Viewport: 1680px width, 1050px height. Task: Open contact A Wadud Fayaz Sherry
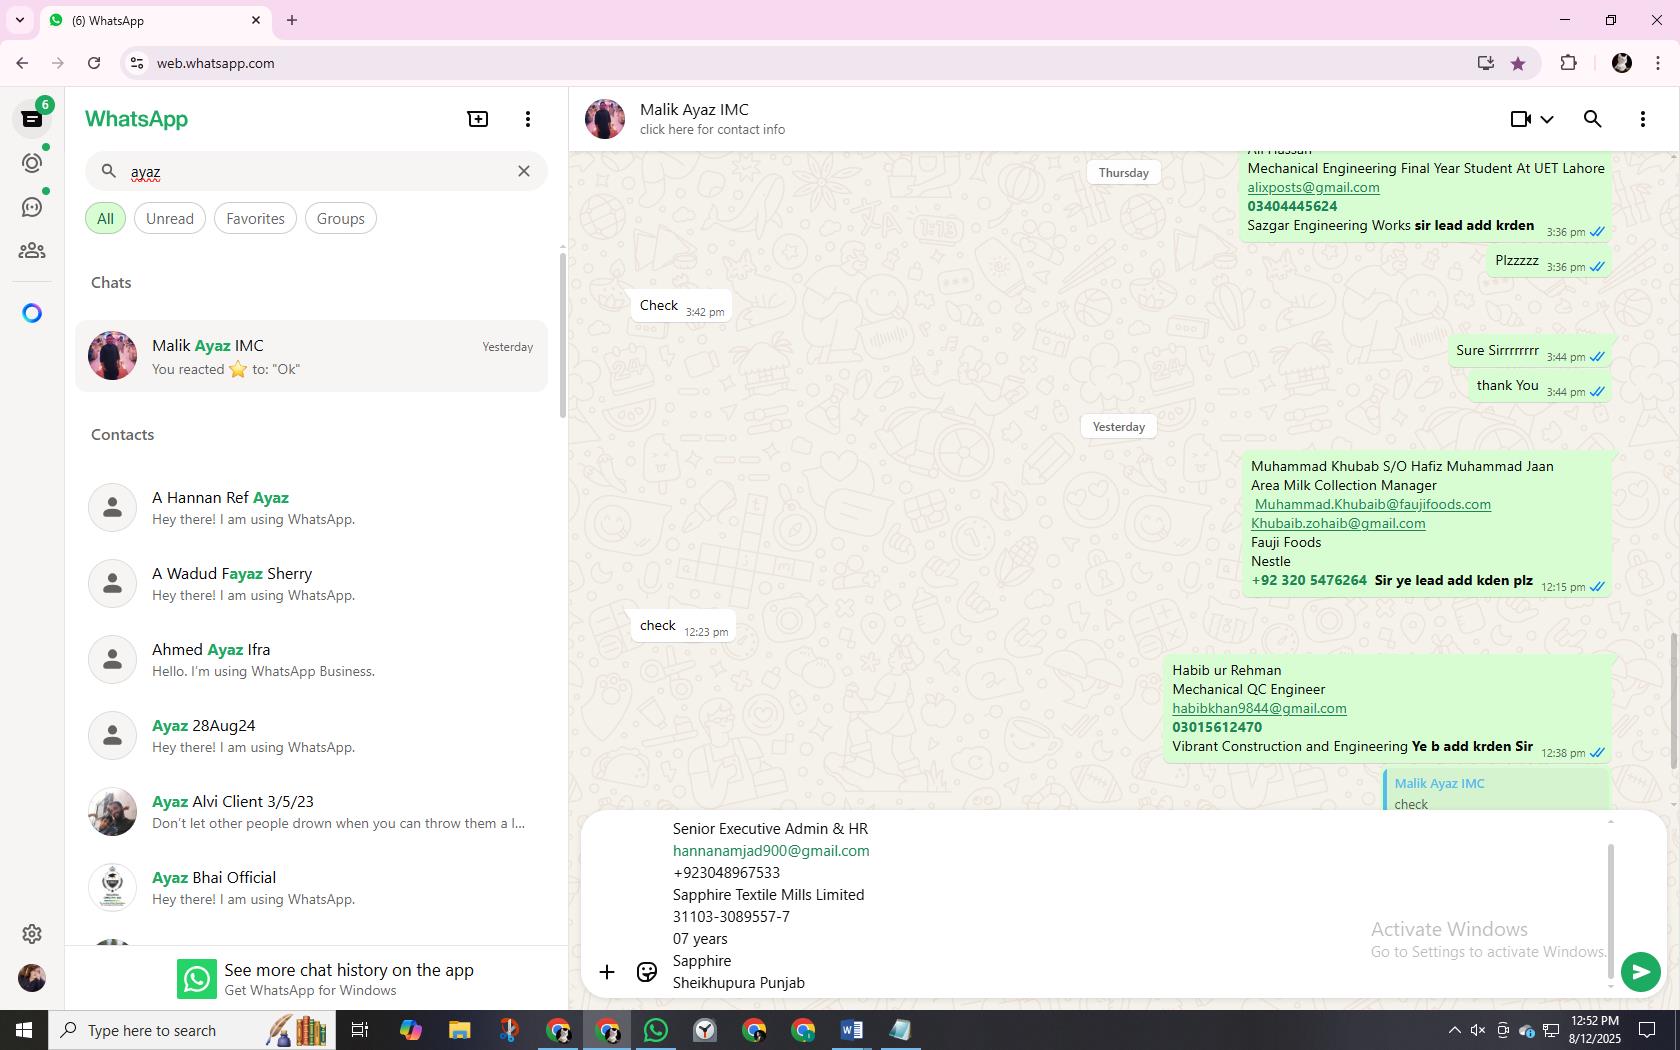click(311, 583)
